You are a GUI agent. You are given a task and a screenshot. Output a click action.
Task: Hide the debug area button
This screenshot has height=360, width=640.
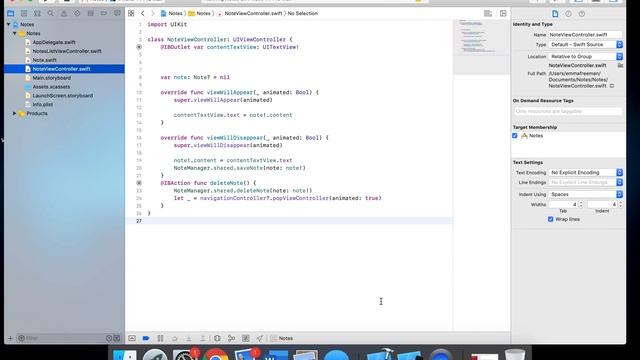pos(132,338)
